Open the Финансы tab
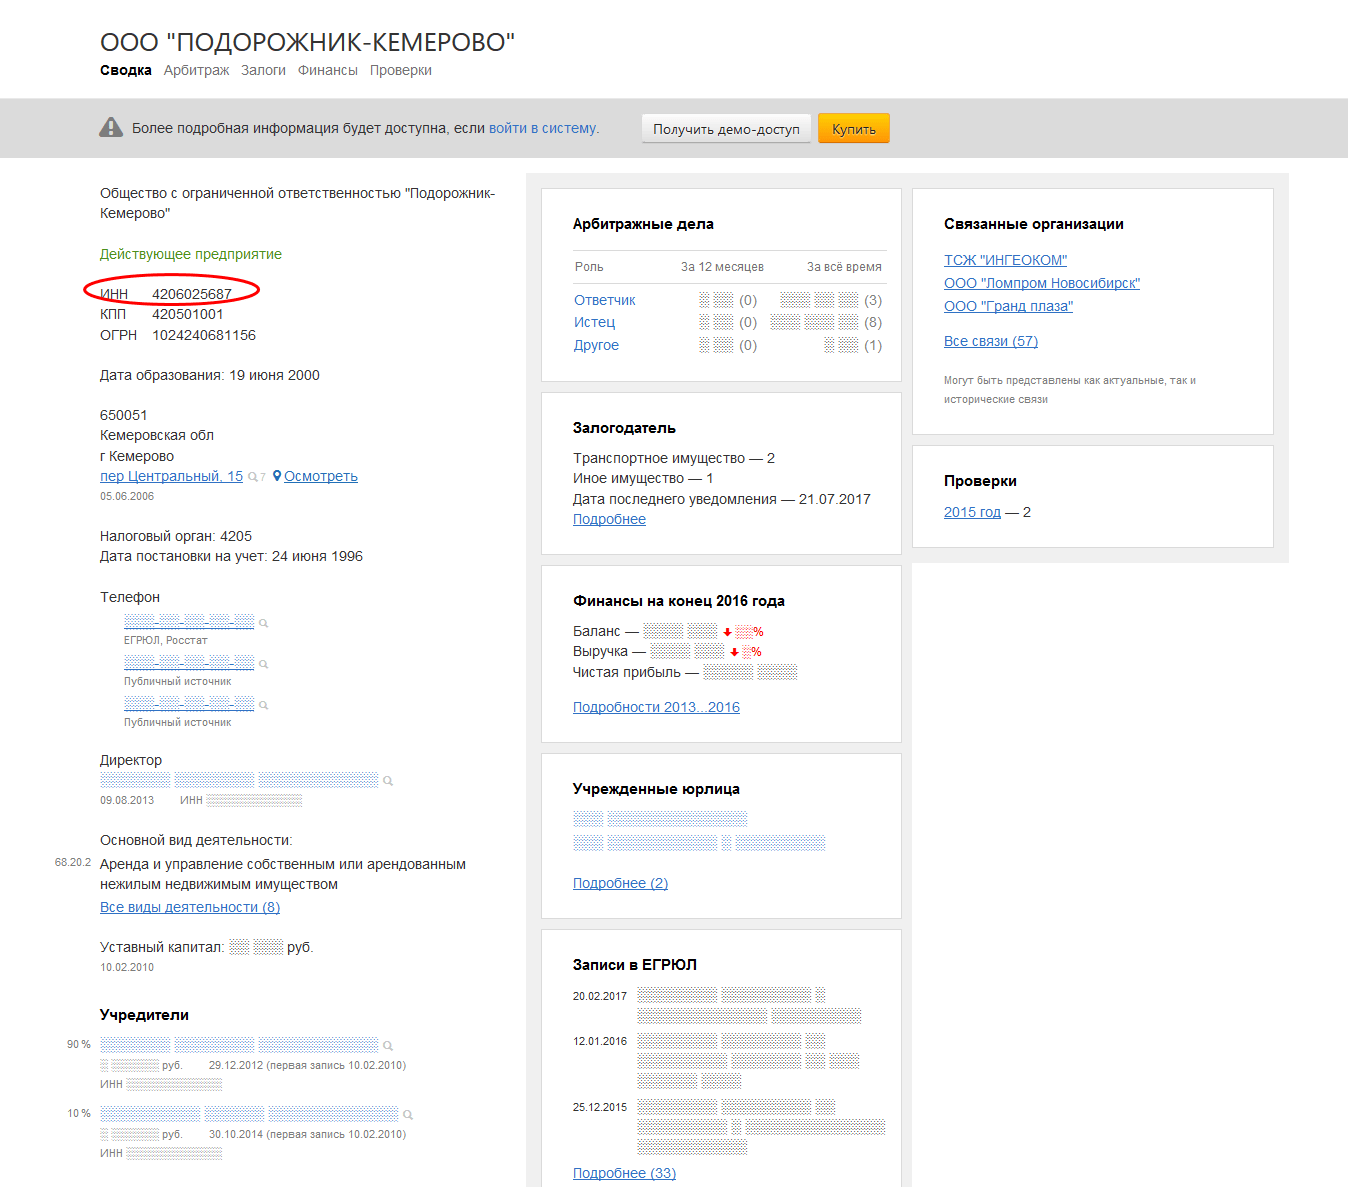This screenshot has height=1187, width=1348. tap(328, 70)
